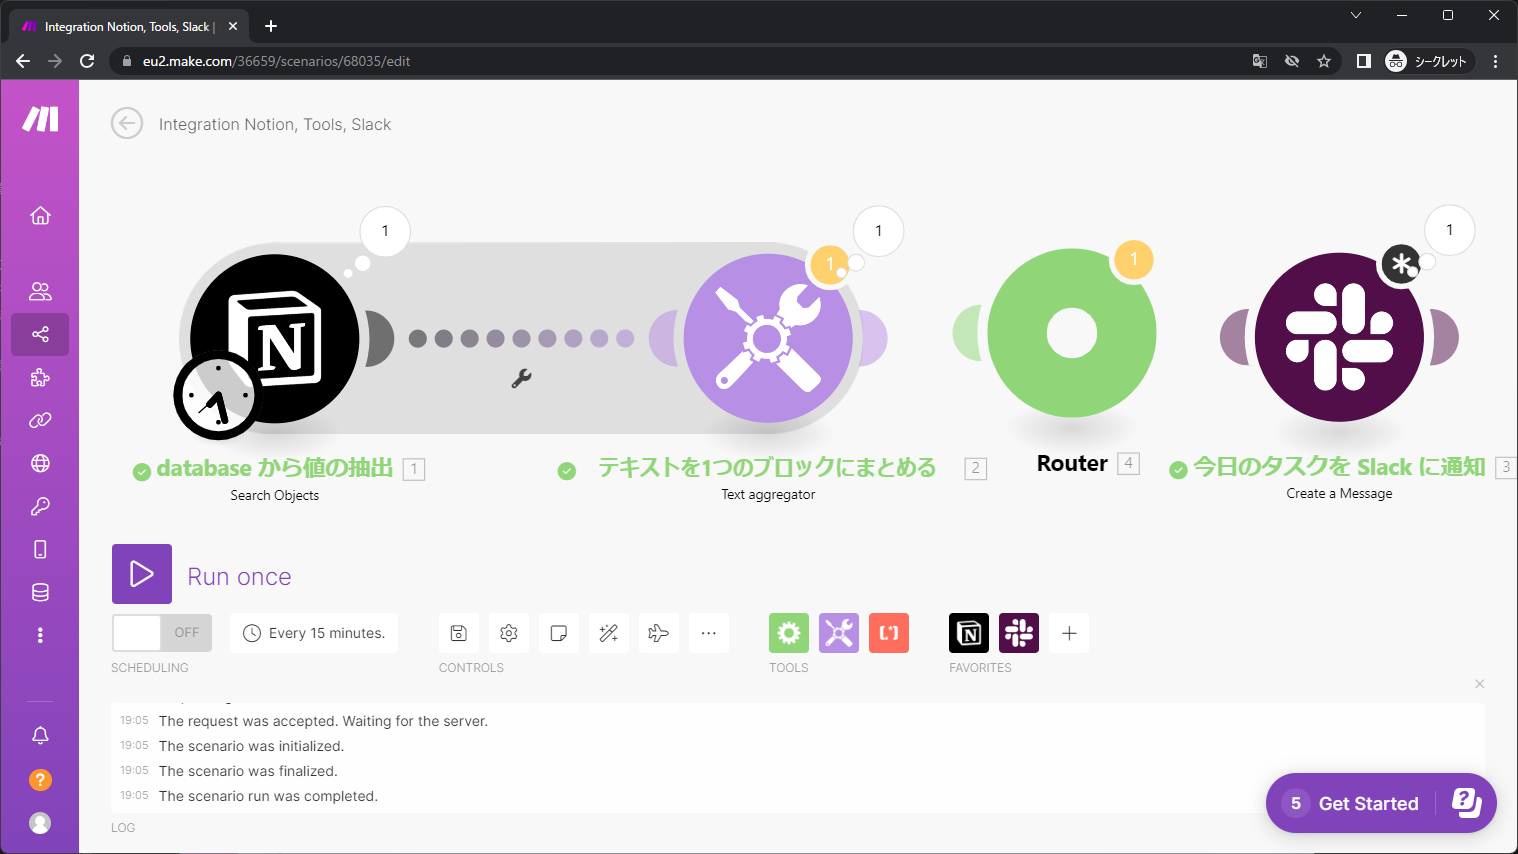Open the Every 15 minutes schedule setting
The image size is (1518, 854).
314,633
